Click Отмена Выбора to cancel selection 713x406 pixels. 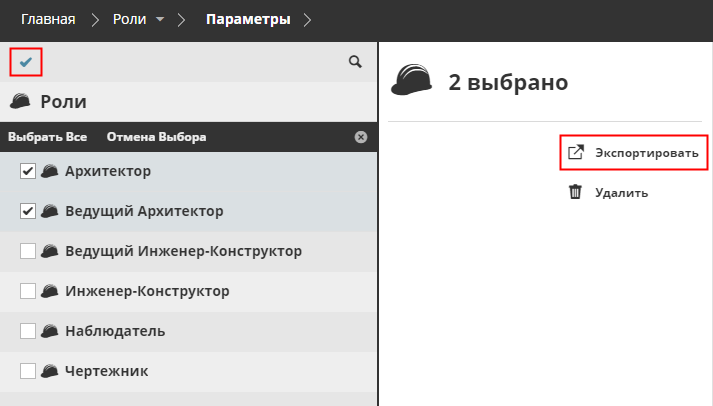(156, 137)
